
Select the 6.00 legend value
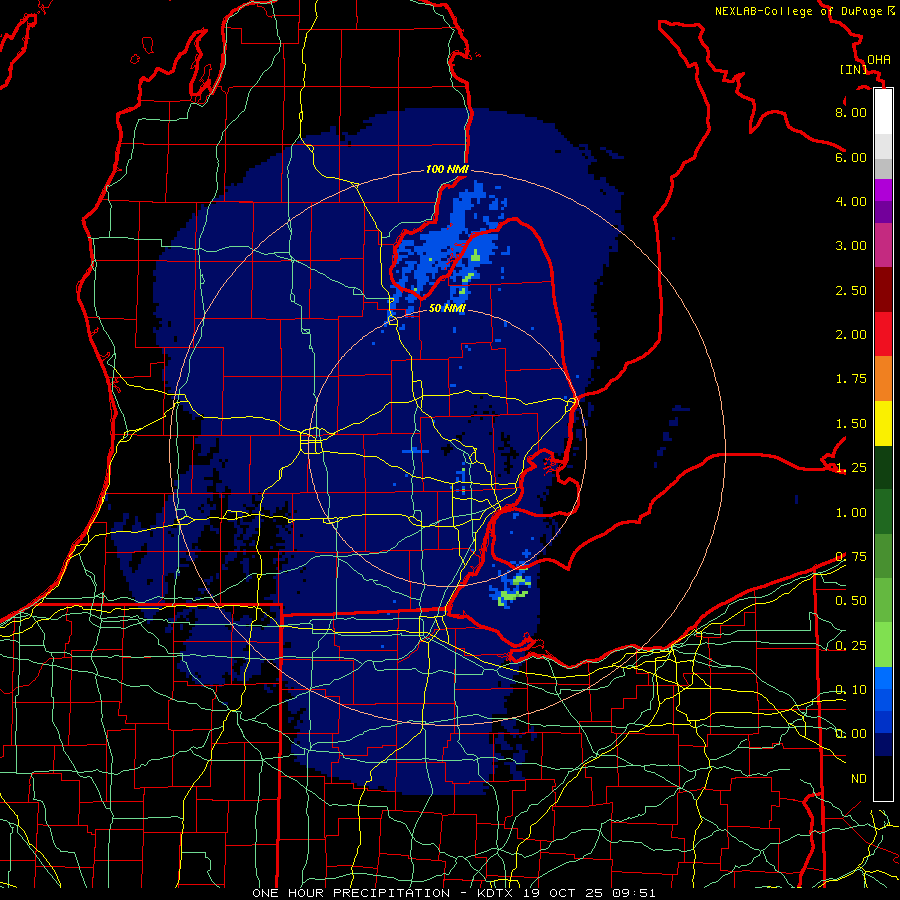click(851, 157)
